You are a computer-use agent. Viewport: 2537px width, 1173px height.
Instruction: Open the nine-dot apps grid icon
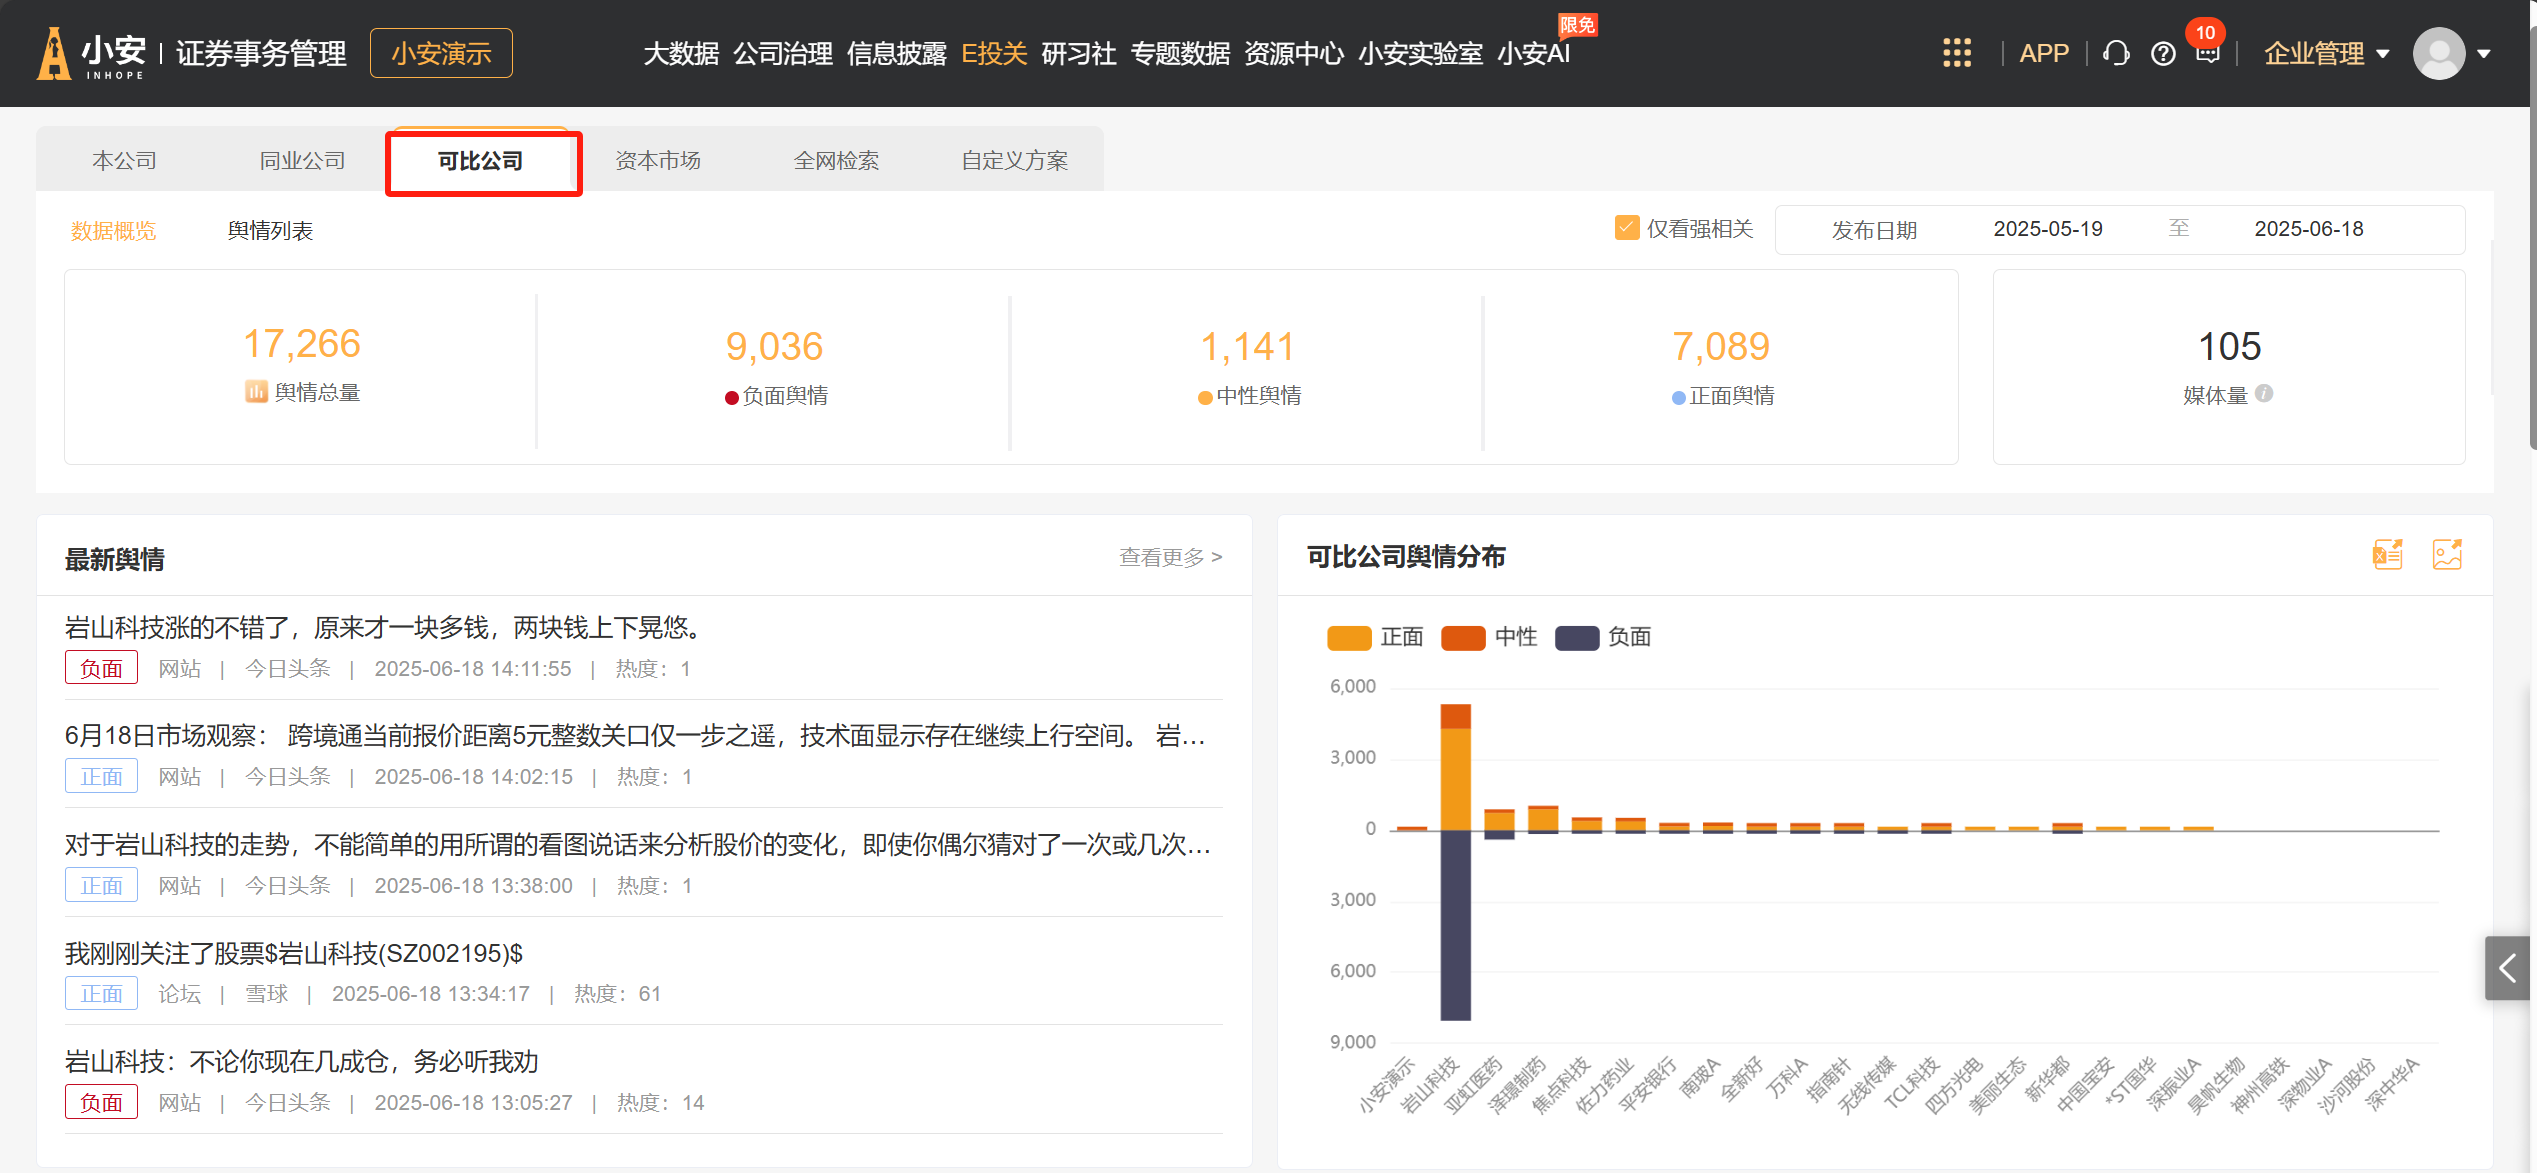coord(1956,53)
